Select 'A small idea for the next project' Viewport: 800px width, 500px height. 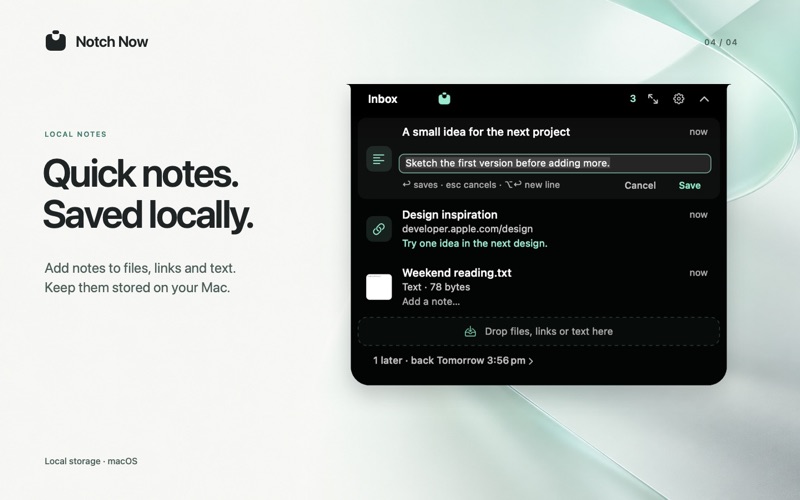point(486,132)
